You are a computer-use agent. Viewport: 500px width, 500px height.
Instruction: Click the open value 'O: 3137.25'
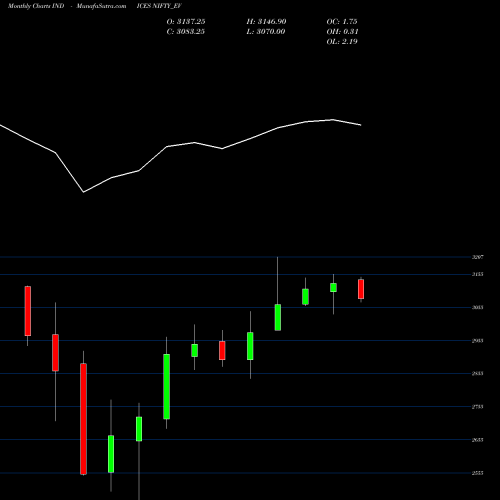click(186, 22)
